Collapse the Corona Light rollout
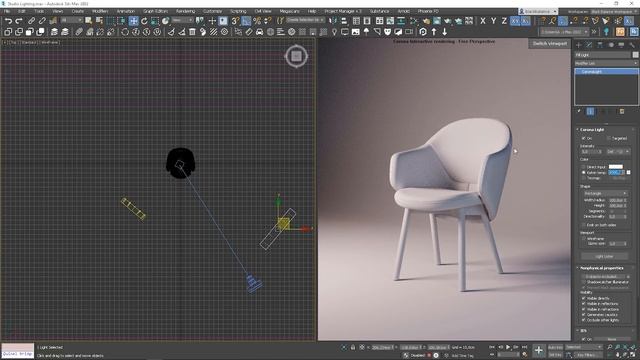Viewport: 640px width, 360px height. click(x=592, y=129)
